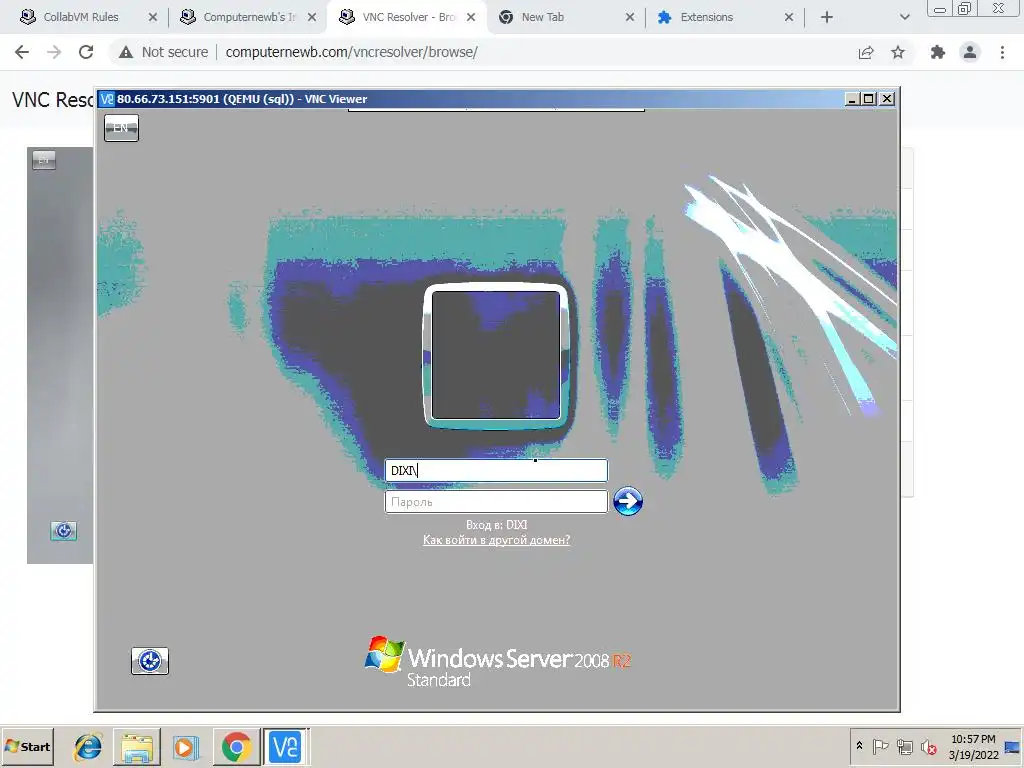Minimize the VNC Viewer window
1024x768 pixels.
tap(852, 99)
